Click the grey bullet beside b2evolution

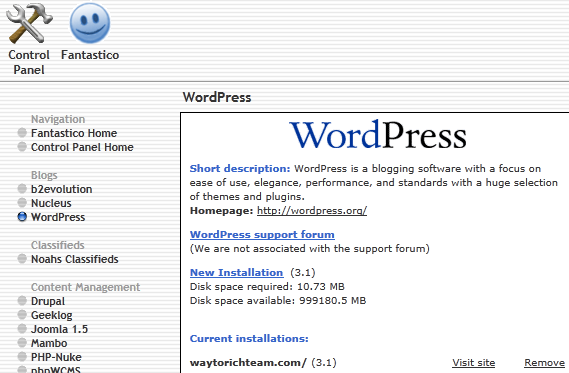point(22,189)
